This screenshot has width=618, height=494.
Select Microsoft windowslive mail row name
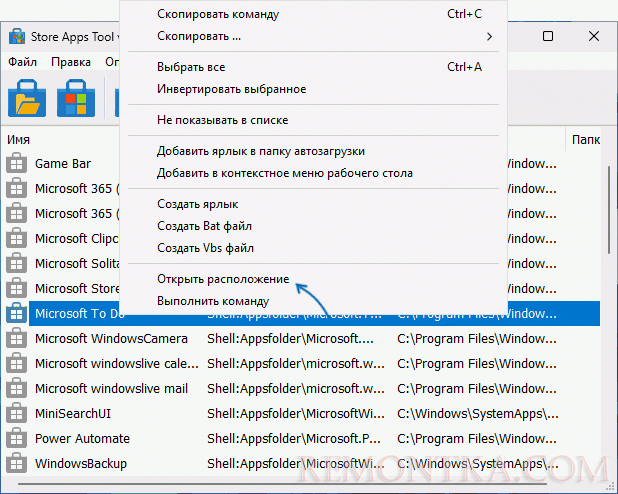click(111, 389)
